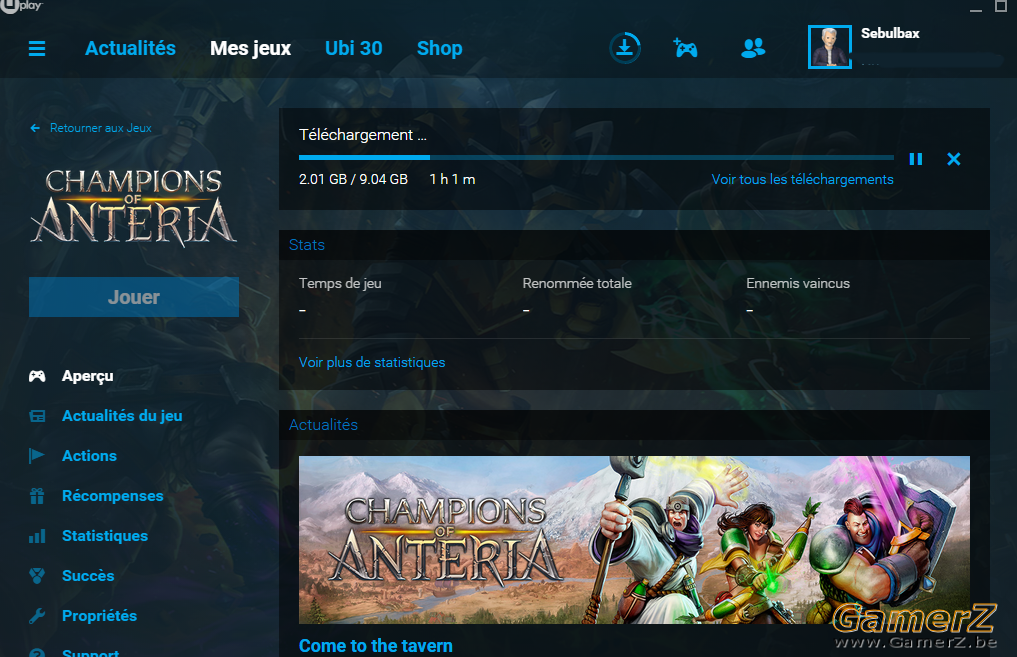Click the Temps de jeu stat

340,283
